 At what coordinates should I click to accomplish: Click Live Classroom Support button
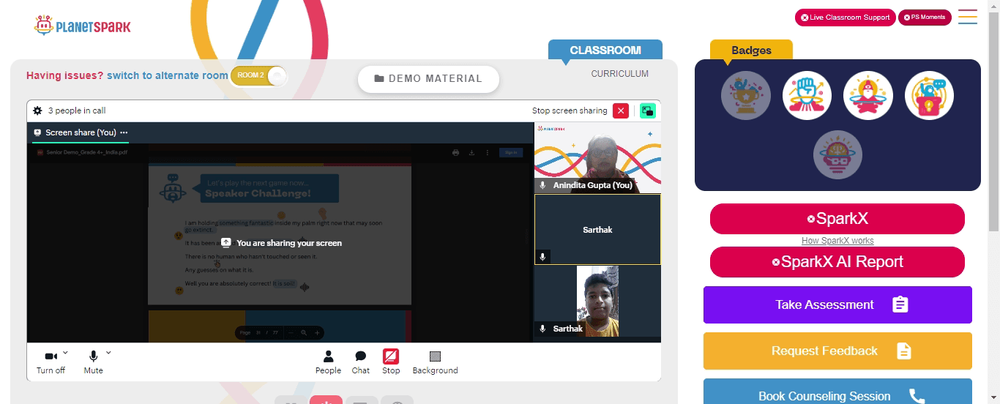tap(845, 17)
